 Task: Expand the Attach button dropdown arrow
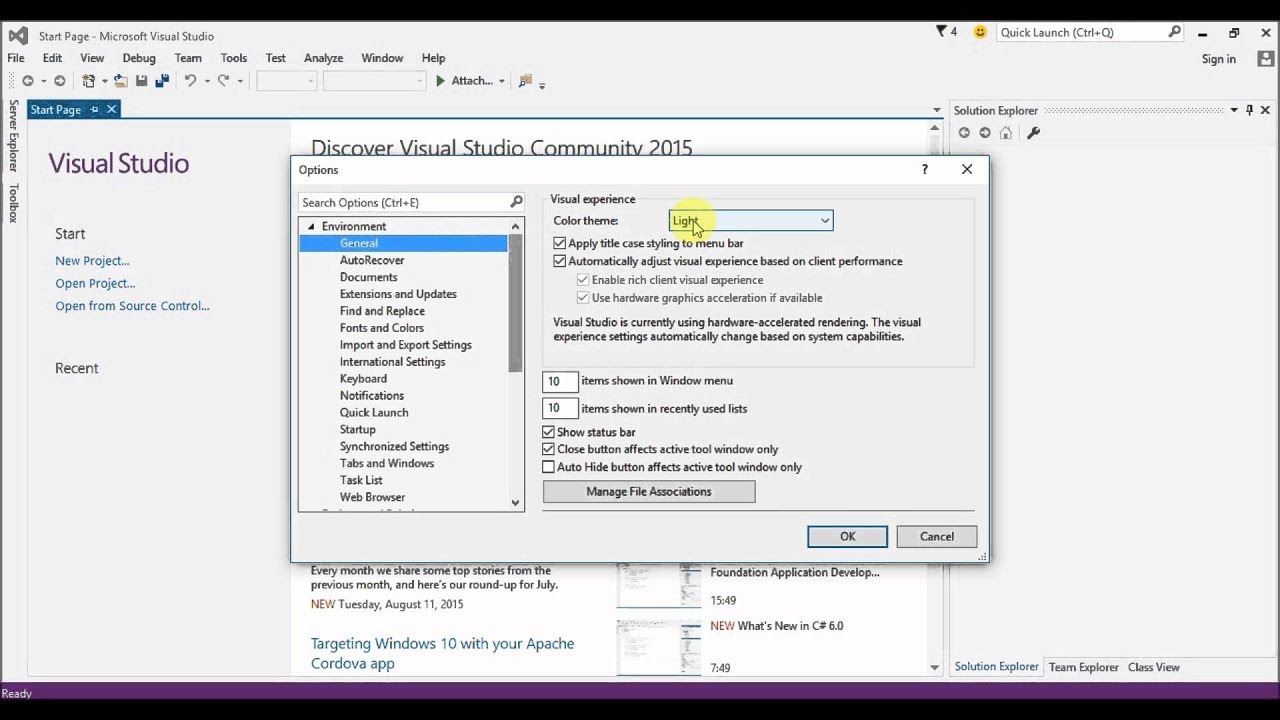coord(502,81)
